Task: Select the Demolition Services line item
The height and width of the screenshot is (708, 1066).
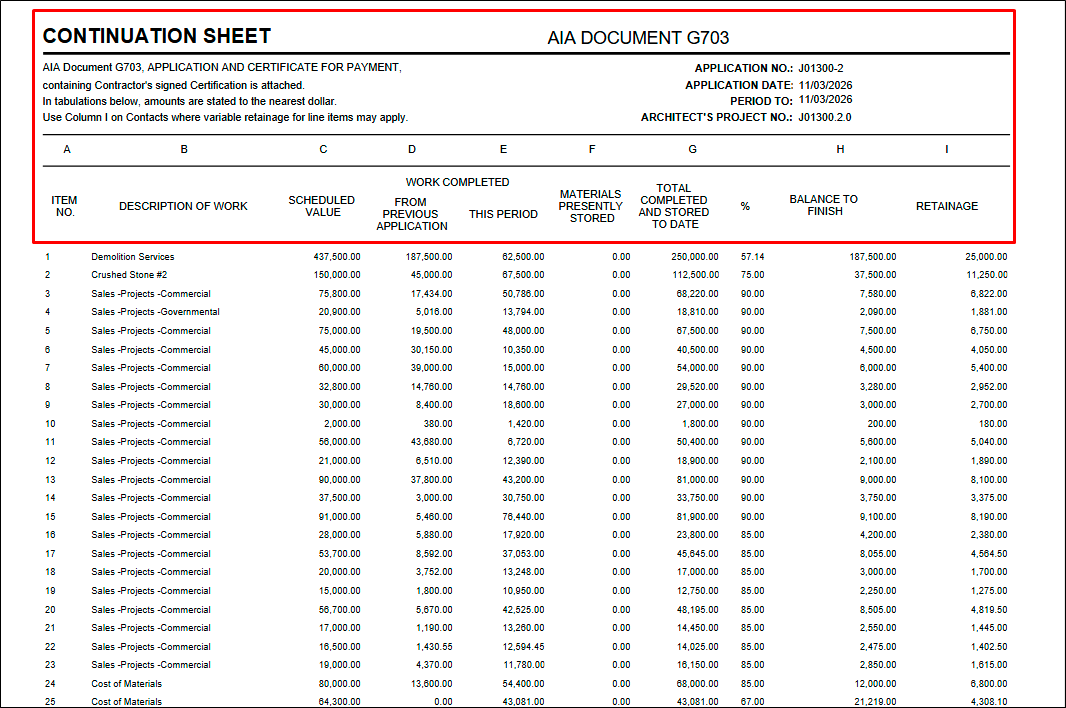Action: 132,257
